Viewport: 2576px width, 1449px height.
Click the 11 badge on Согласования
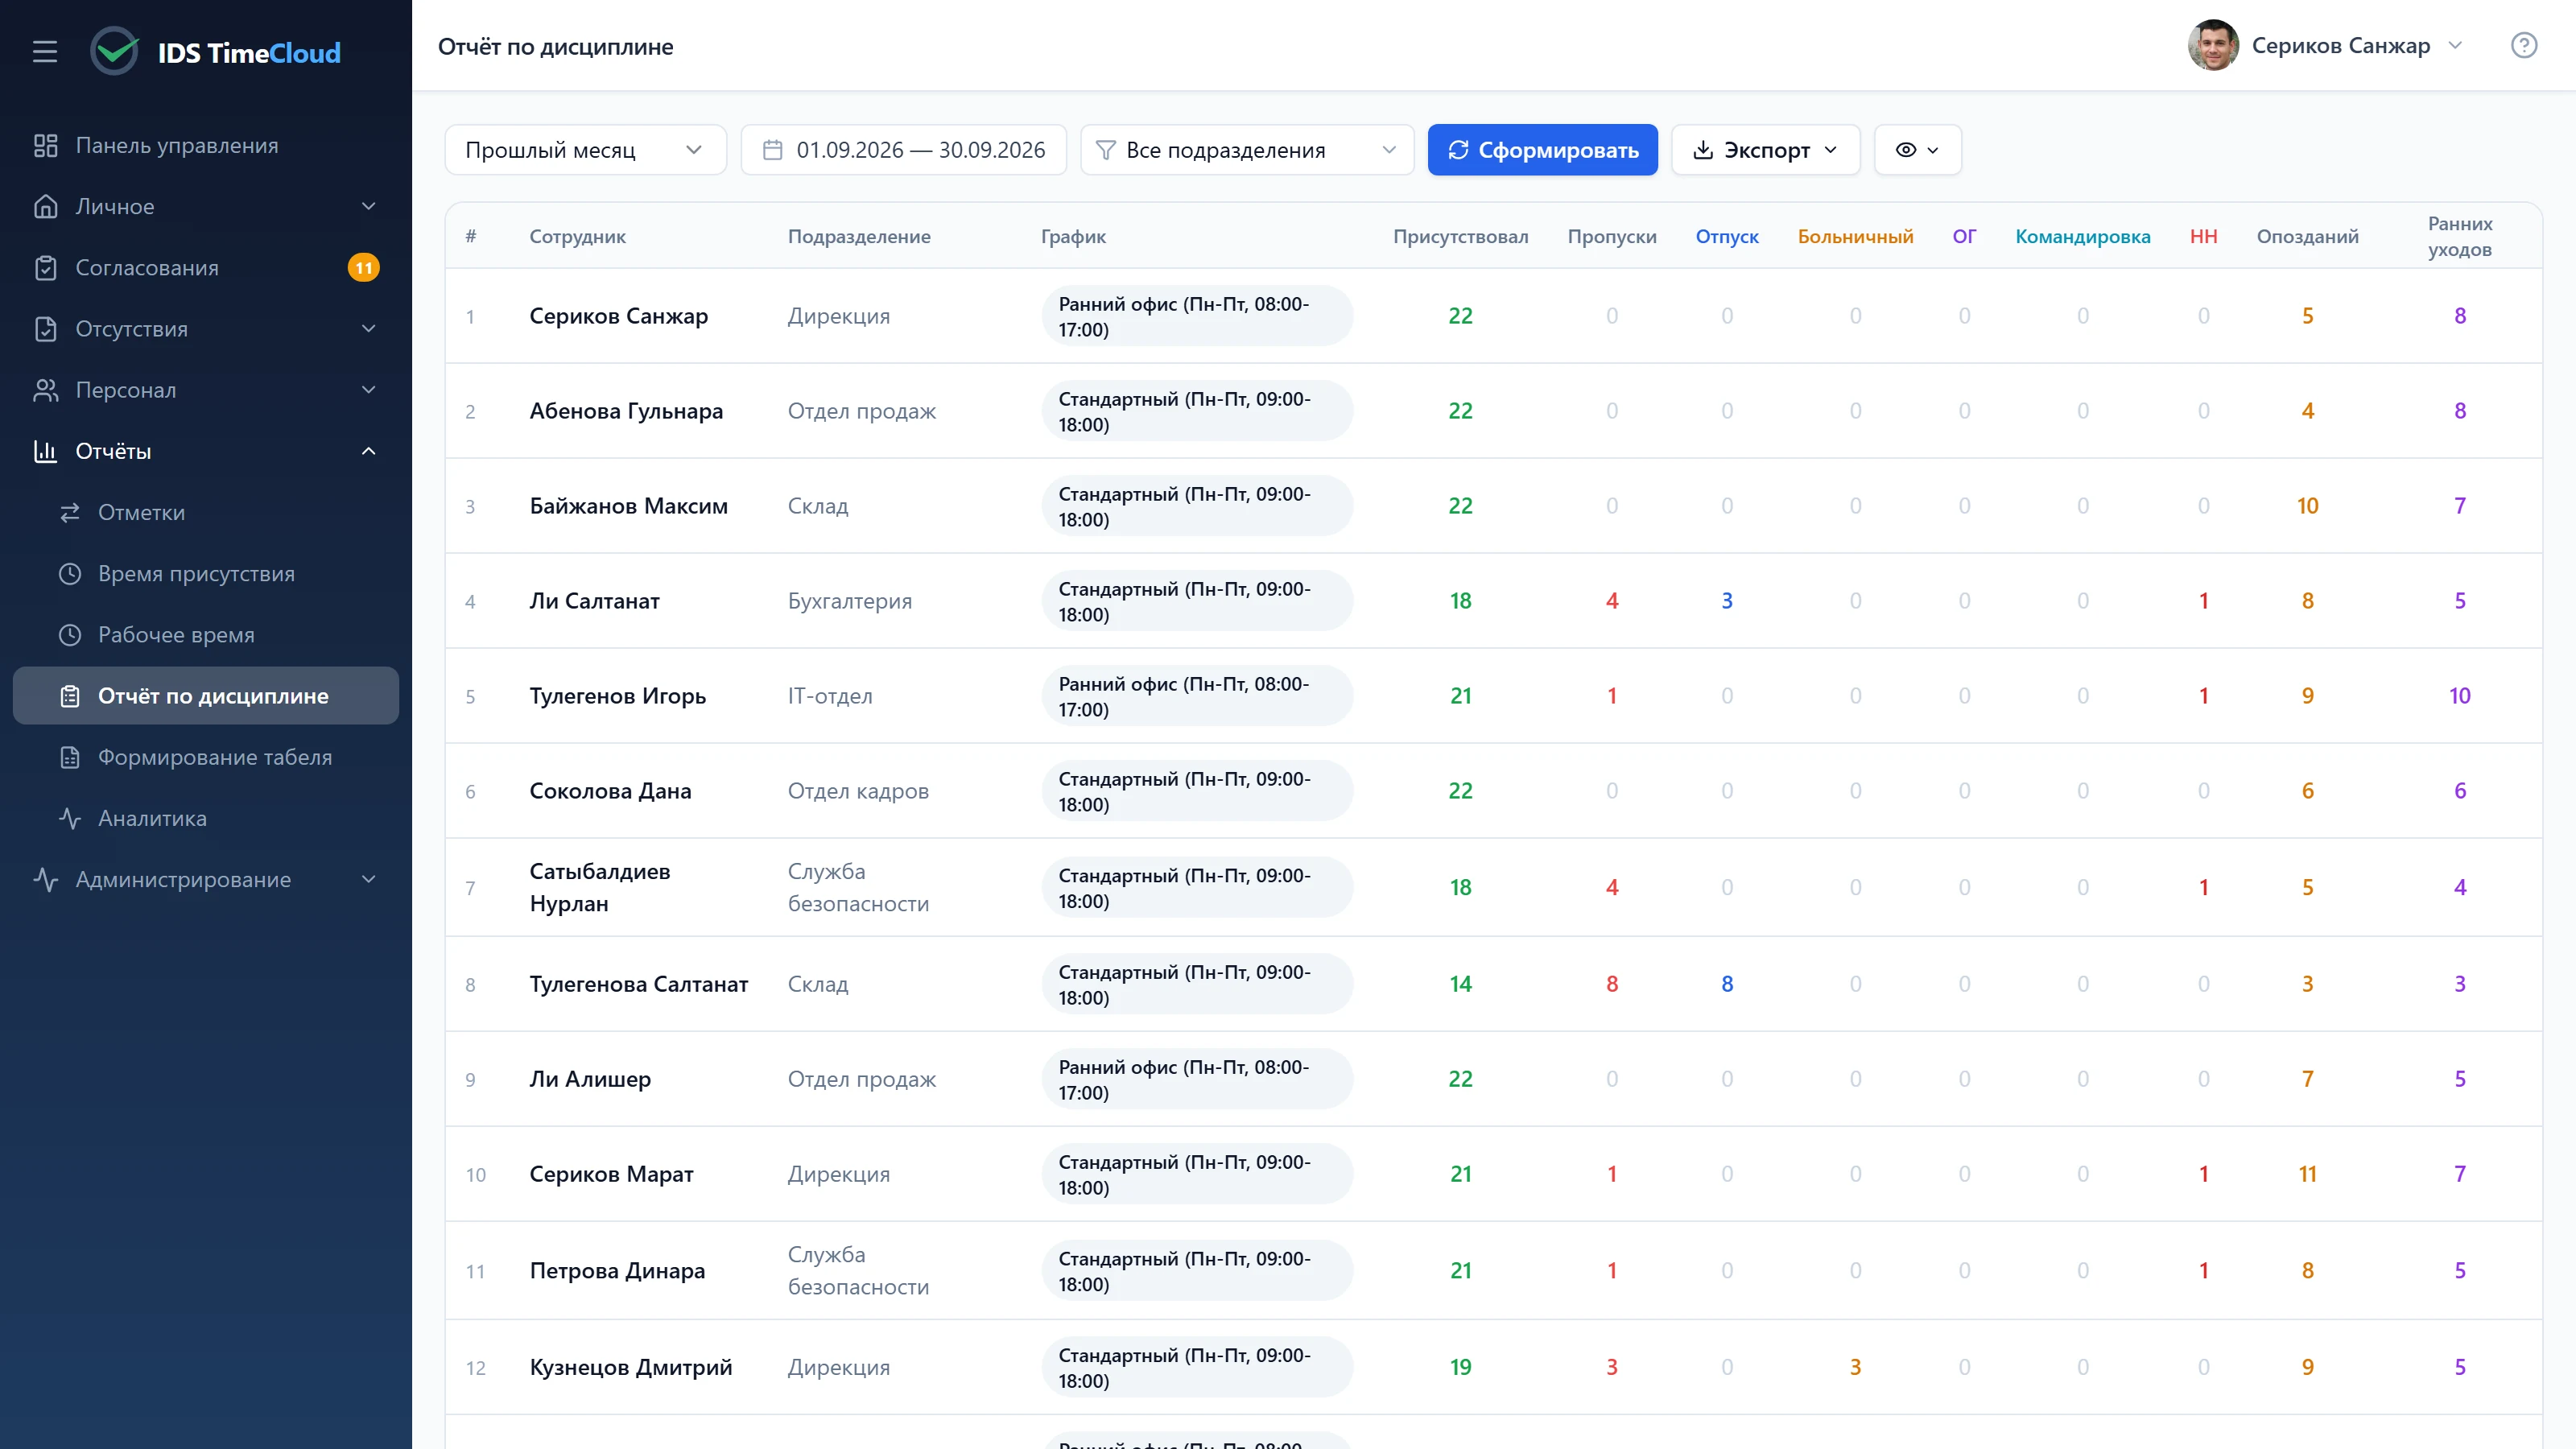pos(364,267)
